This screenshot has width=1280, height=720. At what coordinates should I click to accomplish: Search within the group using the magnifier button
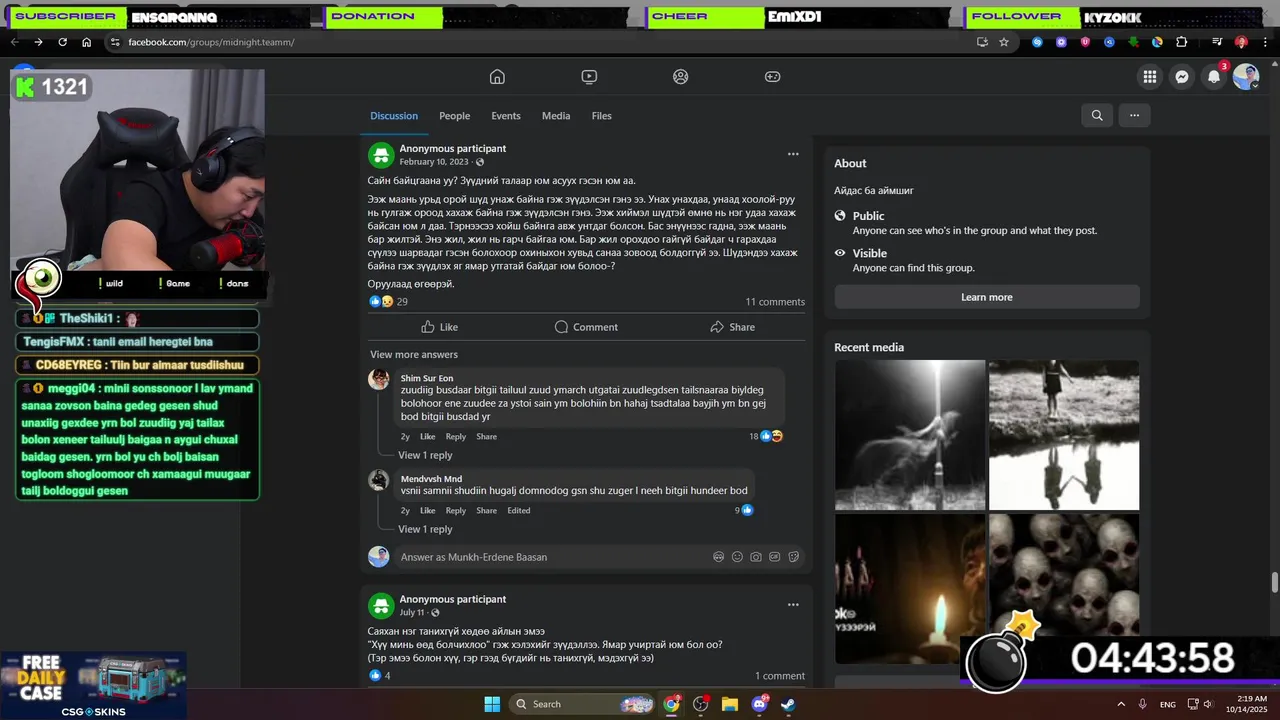[1097, 115]
